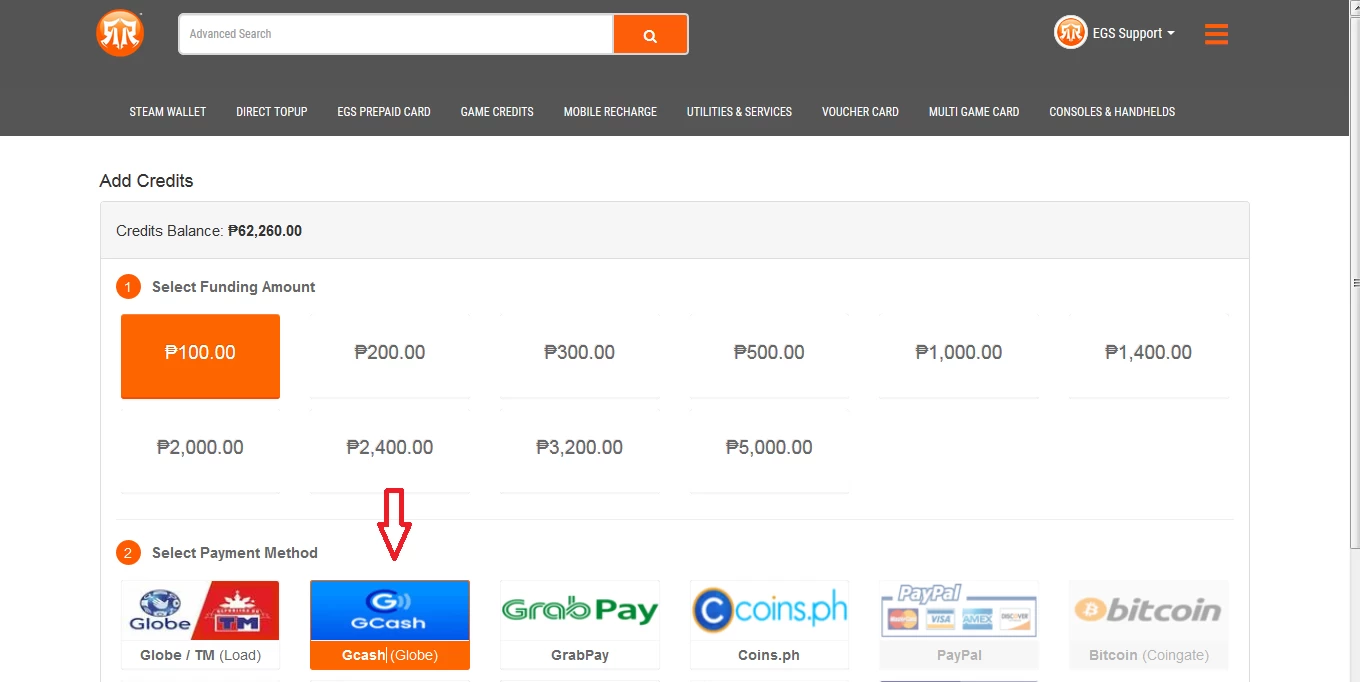Viewport: 1360px width, 682px height.
Task: Click the EGS logo in the header
Action: (x=120, y=33)
